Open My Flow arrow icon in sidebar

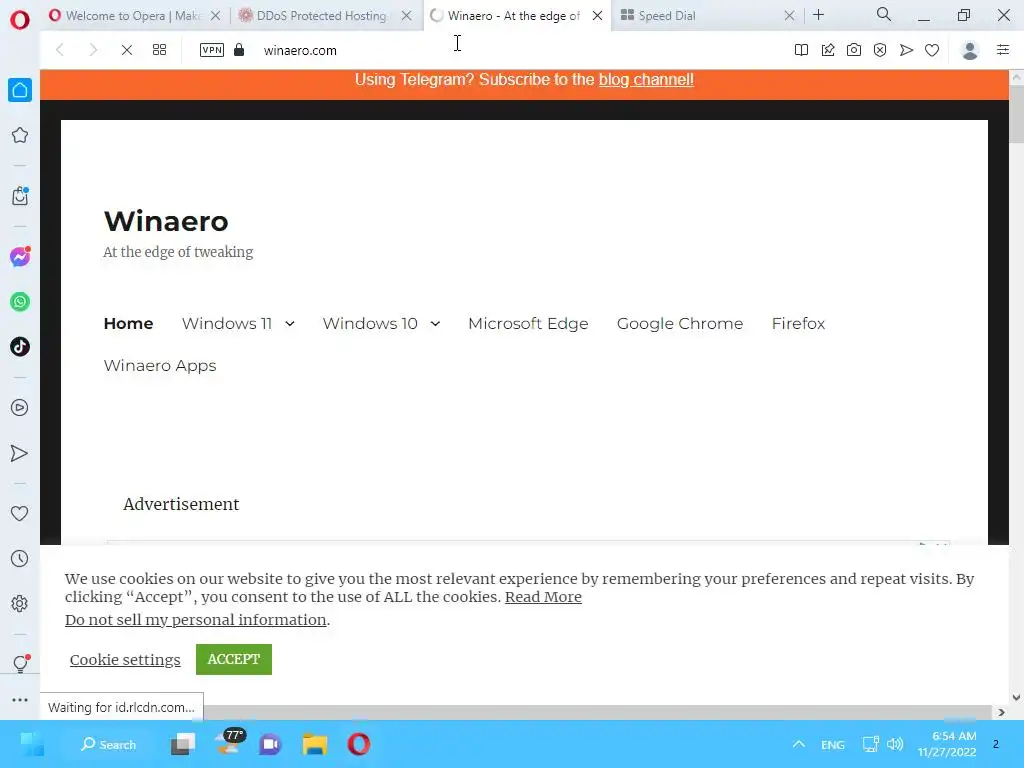[x=20, y=453]
